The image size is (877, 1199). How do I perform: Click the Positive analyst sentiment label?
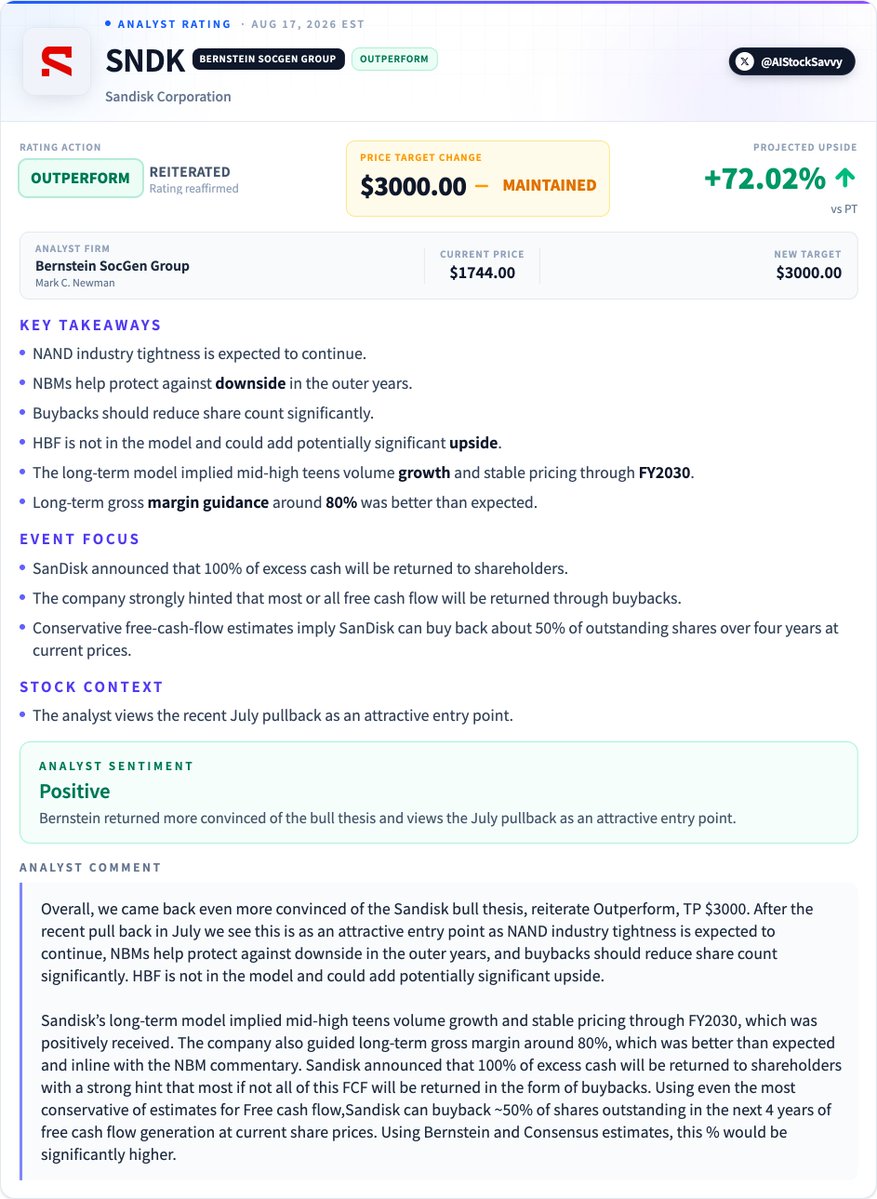[74, 791]
